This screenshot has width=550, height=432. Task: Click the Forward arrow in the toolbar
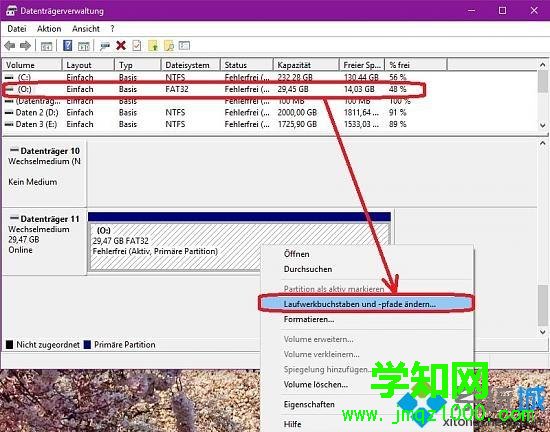click(x=25, y=46)
